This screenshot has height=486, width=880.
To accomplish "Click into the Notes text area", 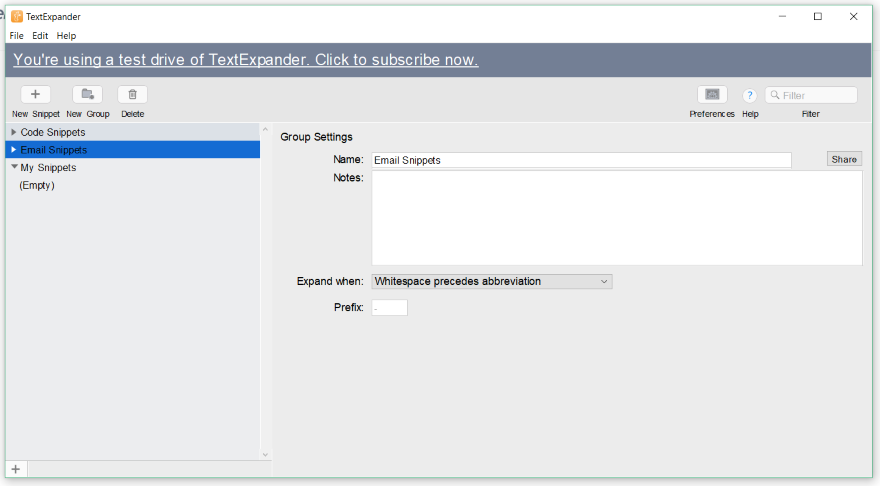I will pyautogui.click(x=616, y=218).
